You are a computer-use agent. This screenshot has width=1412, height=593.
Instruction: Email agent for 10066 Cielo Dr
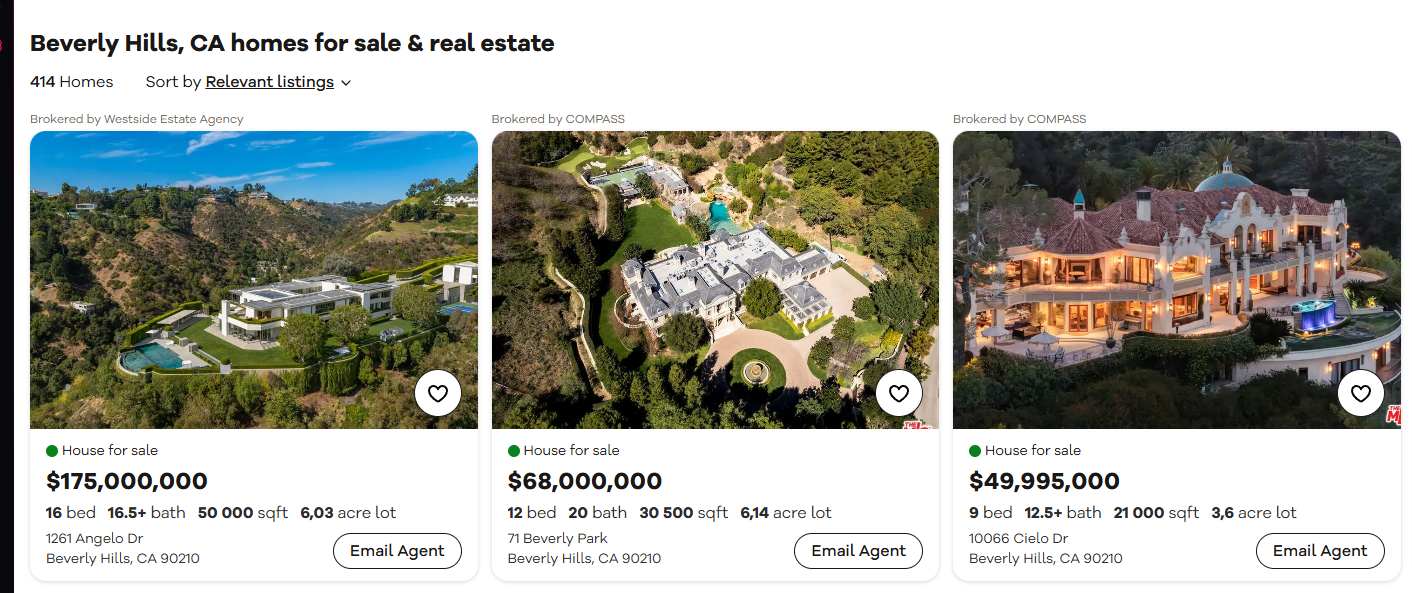[x=1320, y=551]
